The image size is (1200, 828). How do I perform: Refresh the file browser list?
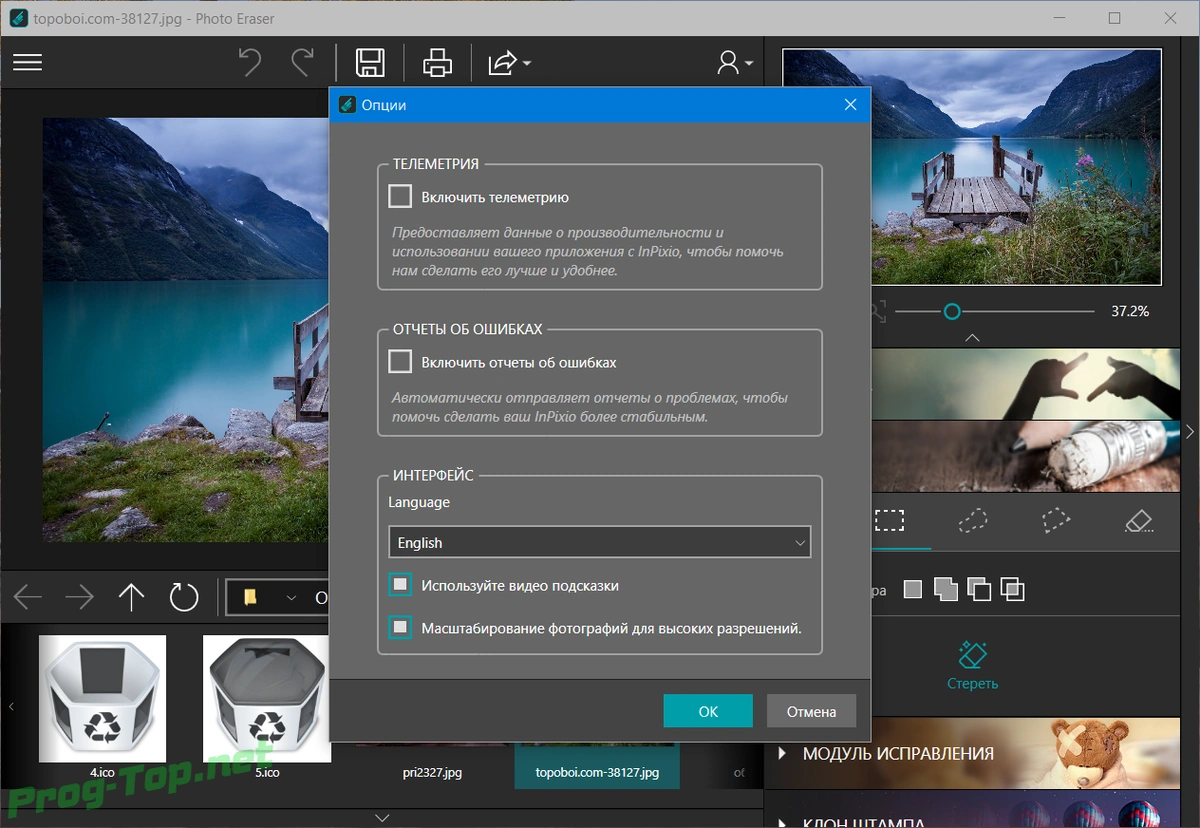click(184, 598)
